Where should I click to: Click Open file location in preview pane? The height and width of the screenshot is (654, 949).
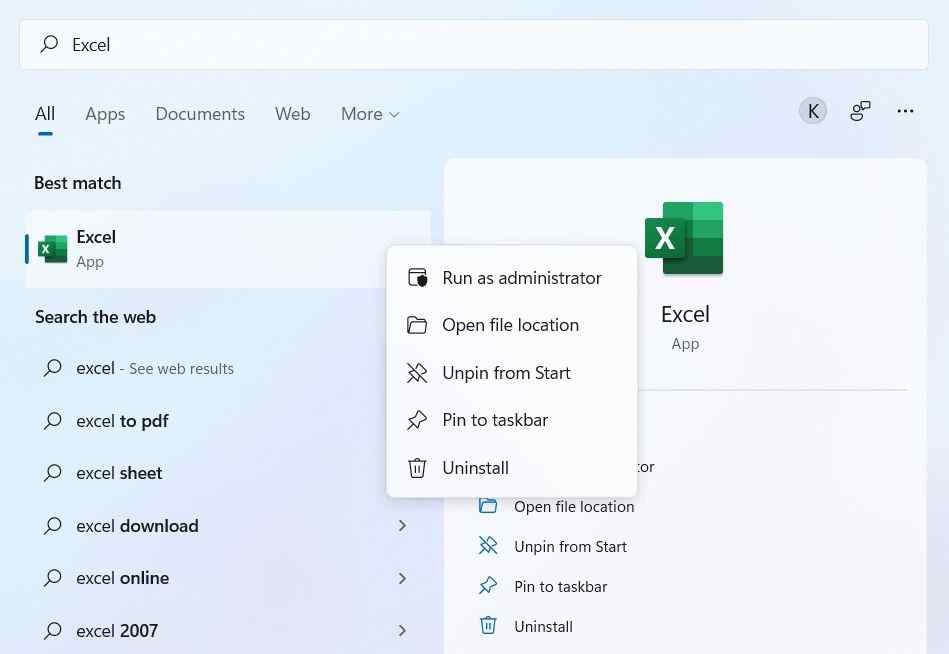pyautogui.click(x=574, y=506)
